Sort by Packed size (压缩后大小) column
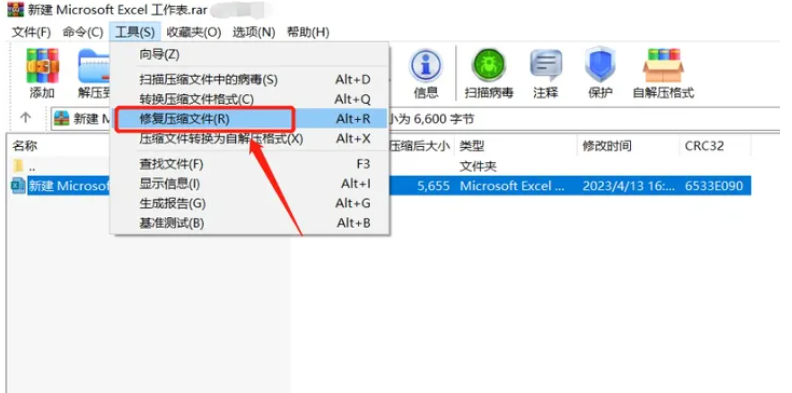 click(x=421, y=146)
